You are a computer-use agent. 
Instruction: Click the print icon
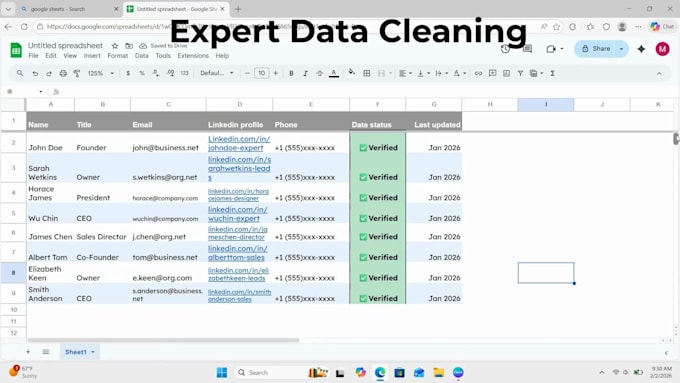click(x=63, y=73)
